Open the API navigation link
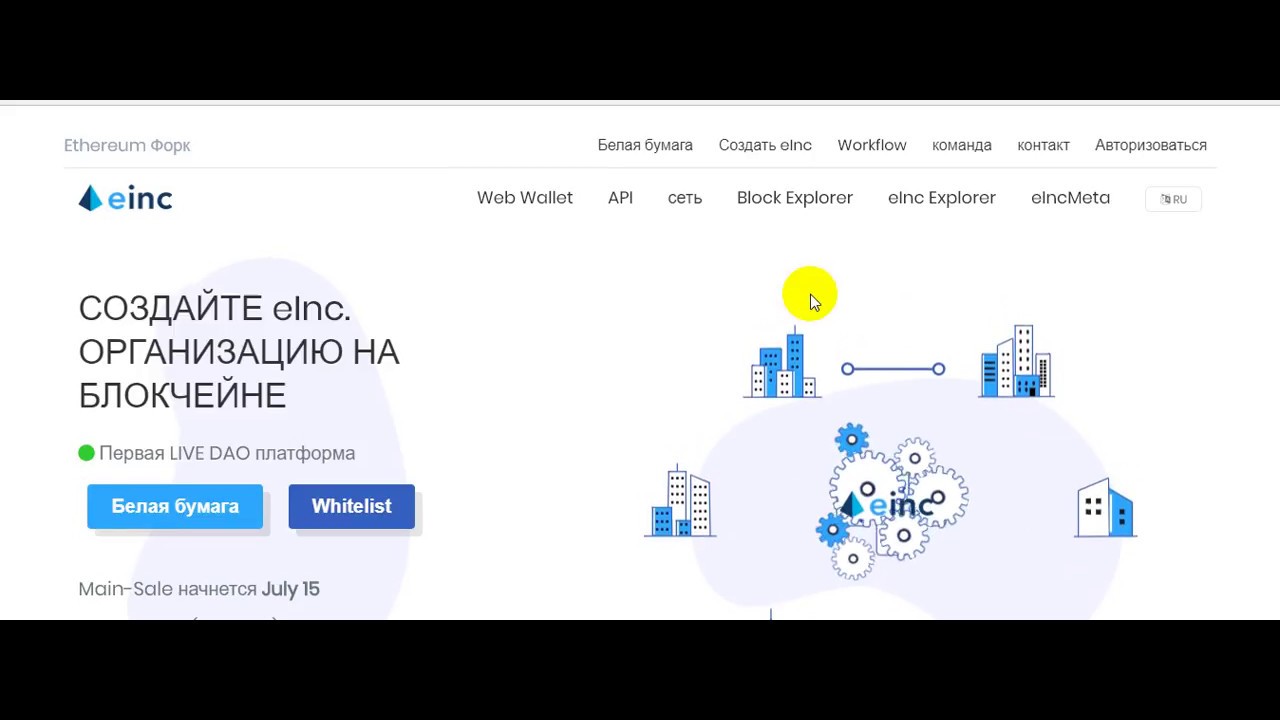Image resolution: width=1280 pixels, height=720 pixels. [x=620, y=198]
